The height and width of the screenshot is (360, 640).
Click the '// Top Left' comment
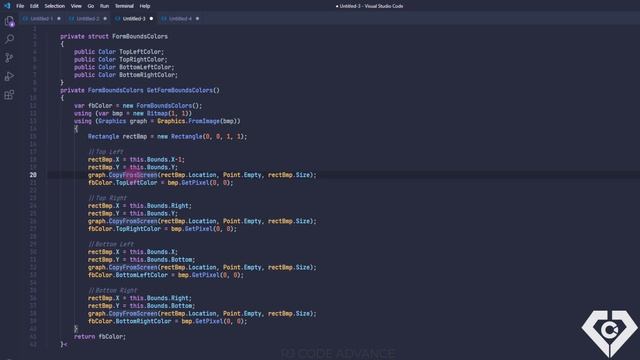click(x=106, y=152)
